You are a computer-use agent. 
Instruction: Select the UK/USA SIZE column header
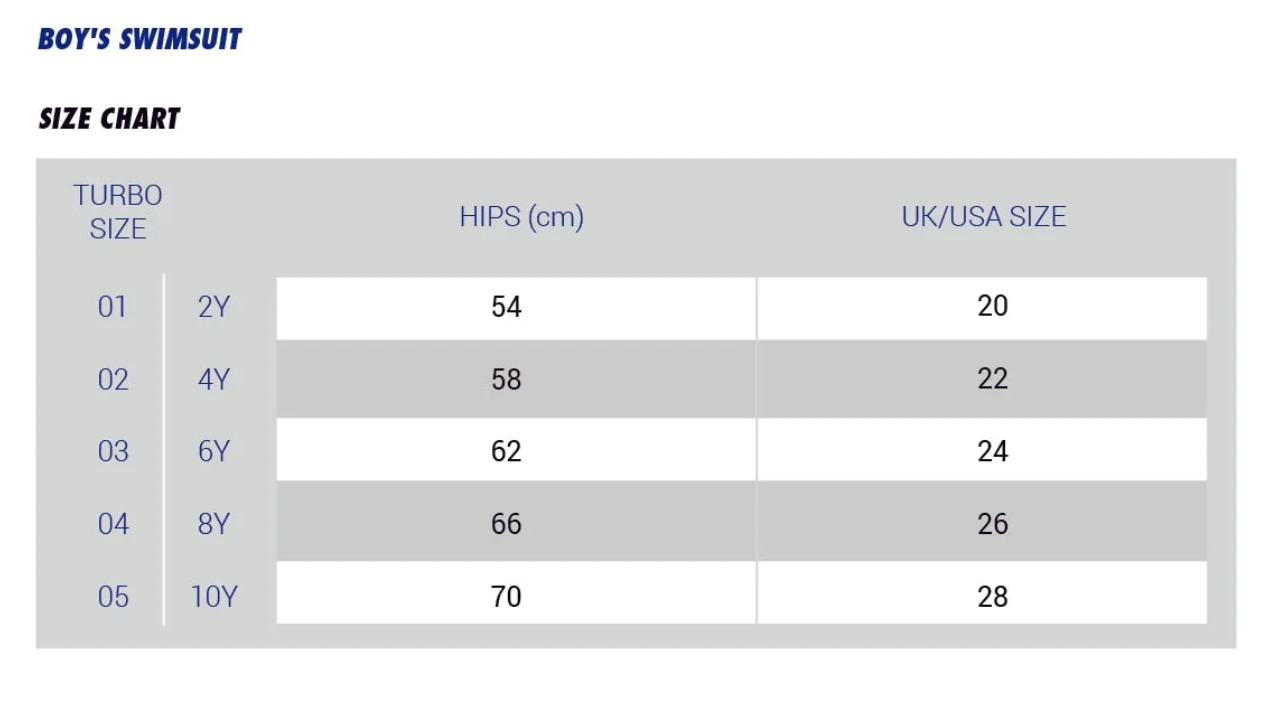point(984,217)
